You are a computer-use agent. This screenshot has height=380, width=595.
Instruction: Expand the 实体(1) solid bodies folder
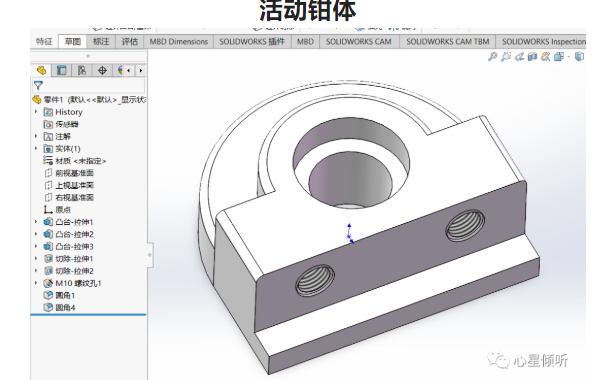(36, 148)
